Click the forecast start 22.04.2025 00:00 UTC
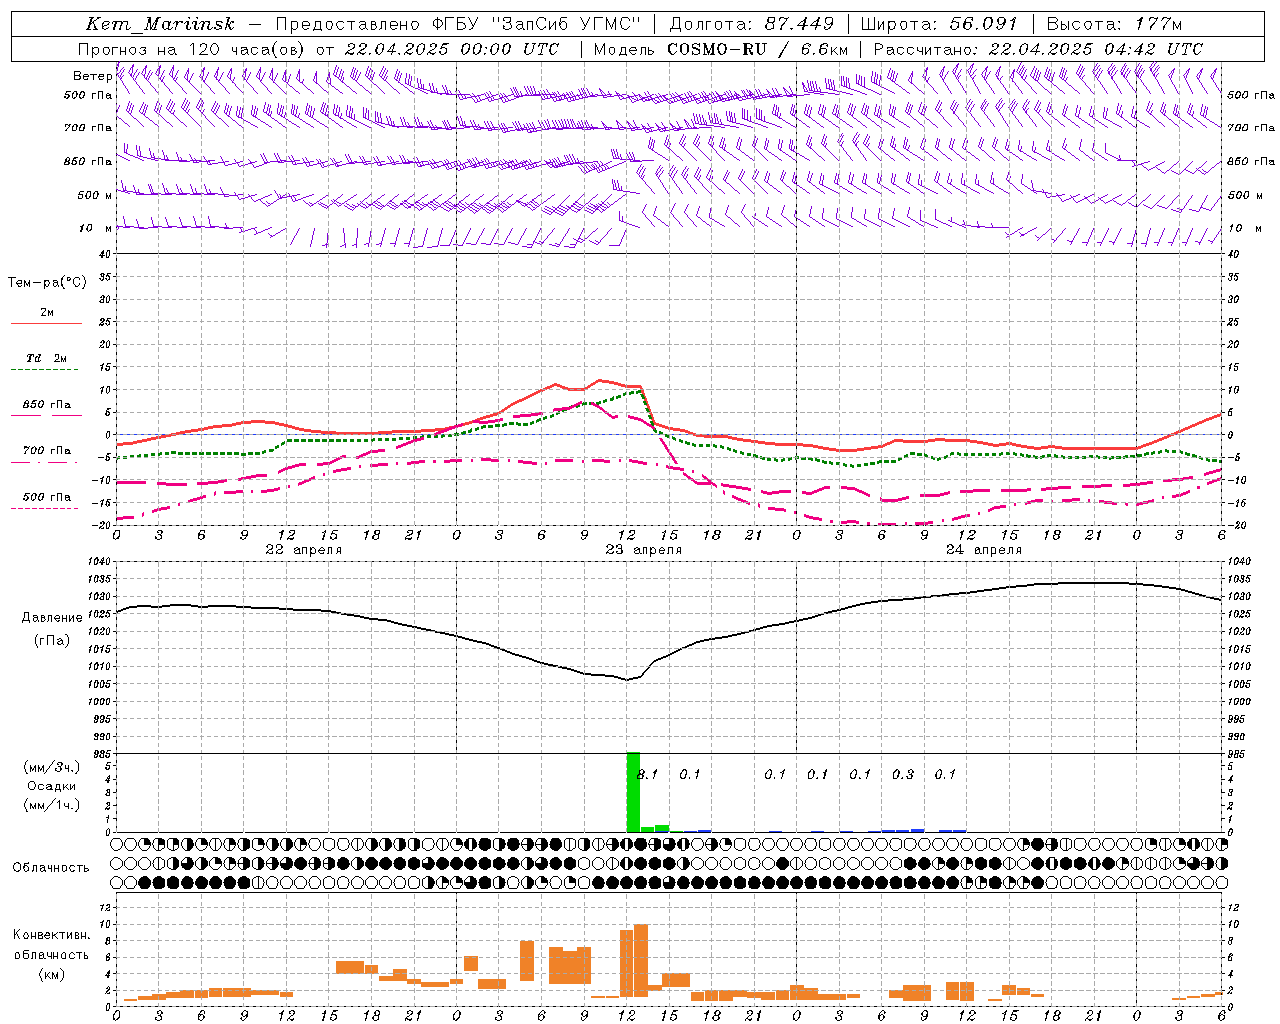The image size is (1280, 1024). tap(452, 49)
